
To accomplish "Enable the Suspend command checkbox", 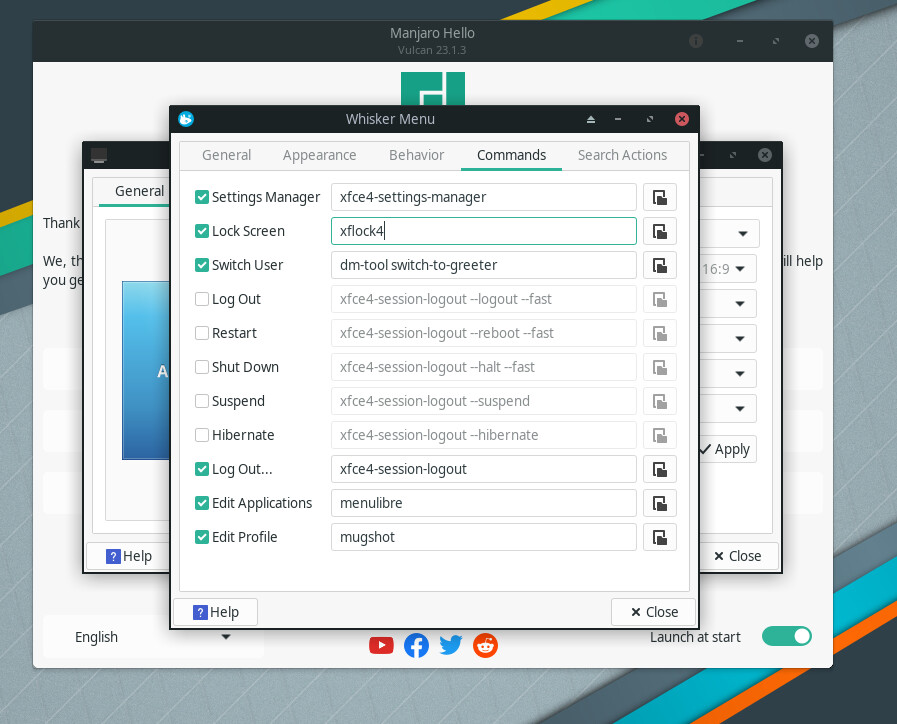I will [201, 401].
